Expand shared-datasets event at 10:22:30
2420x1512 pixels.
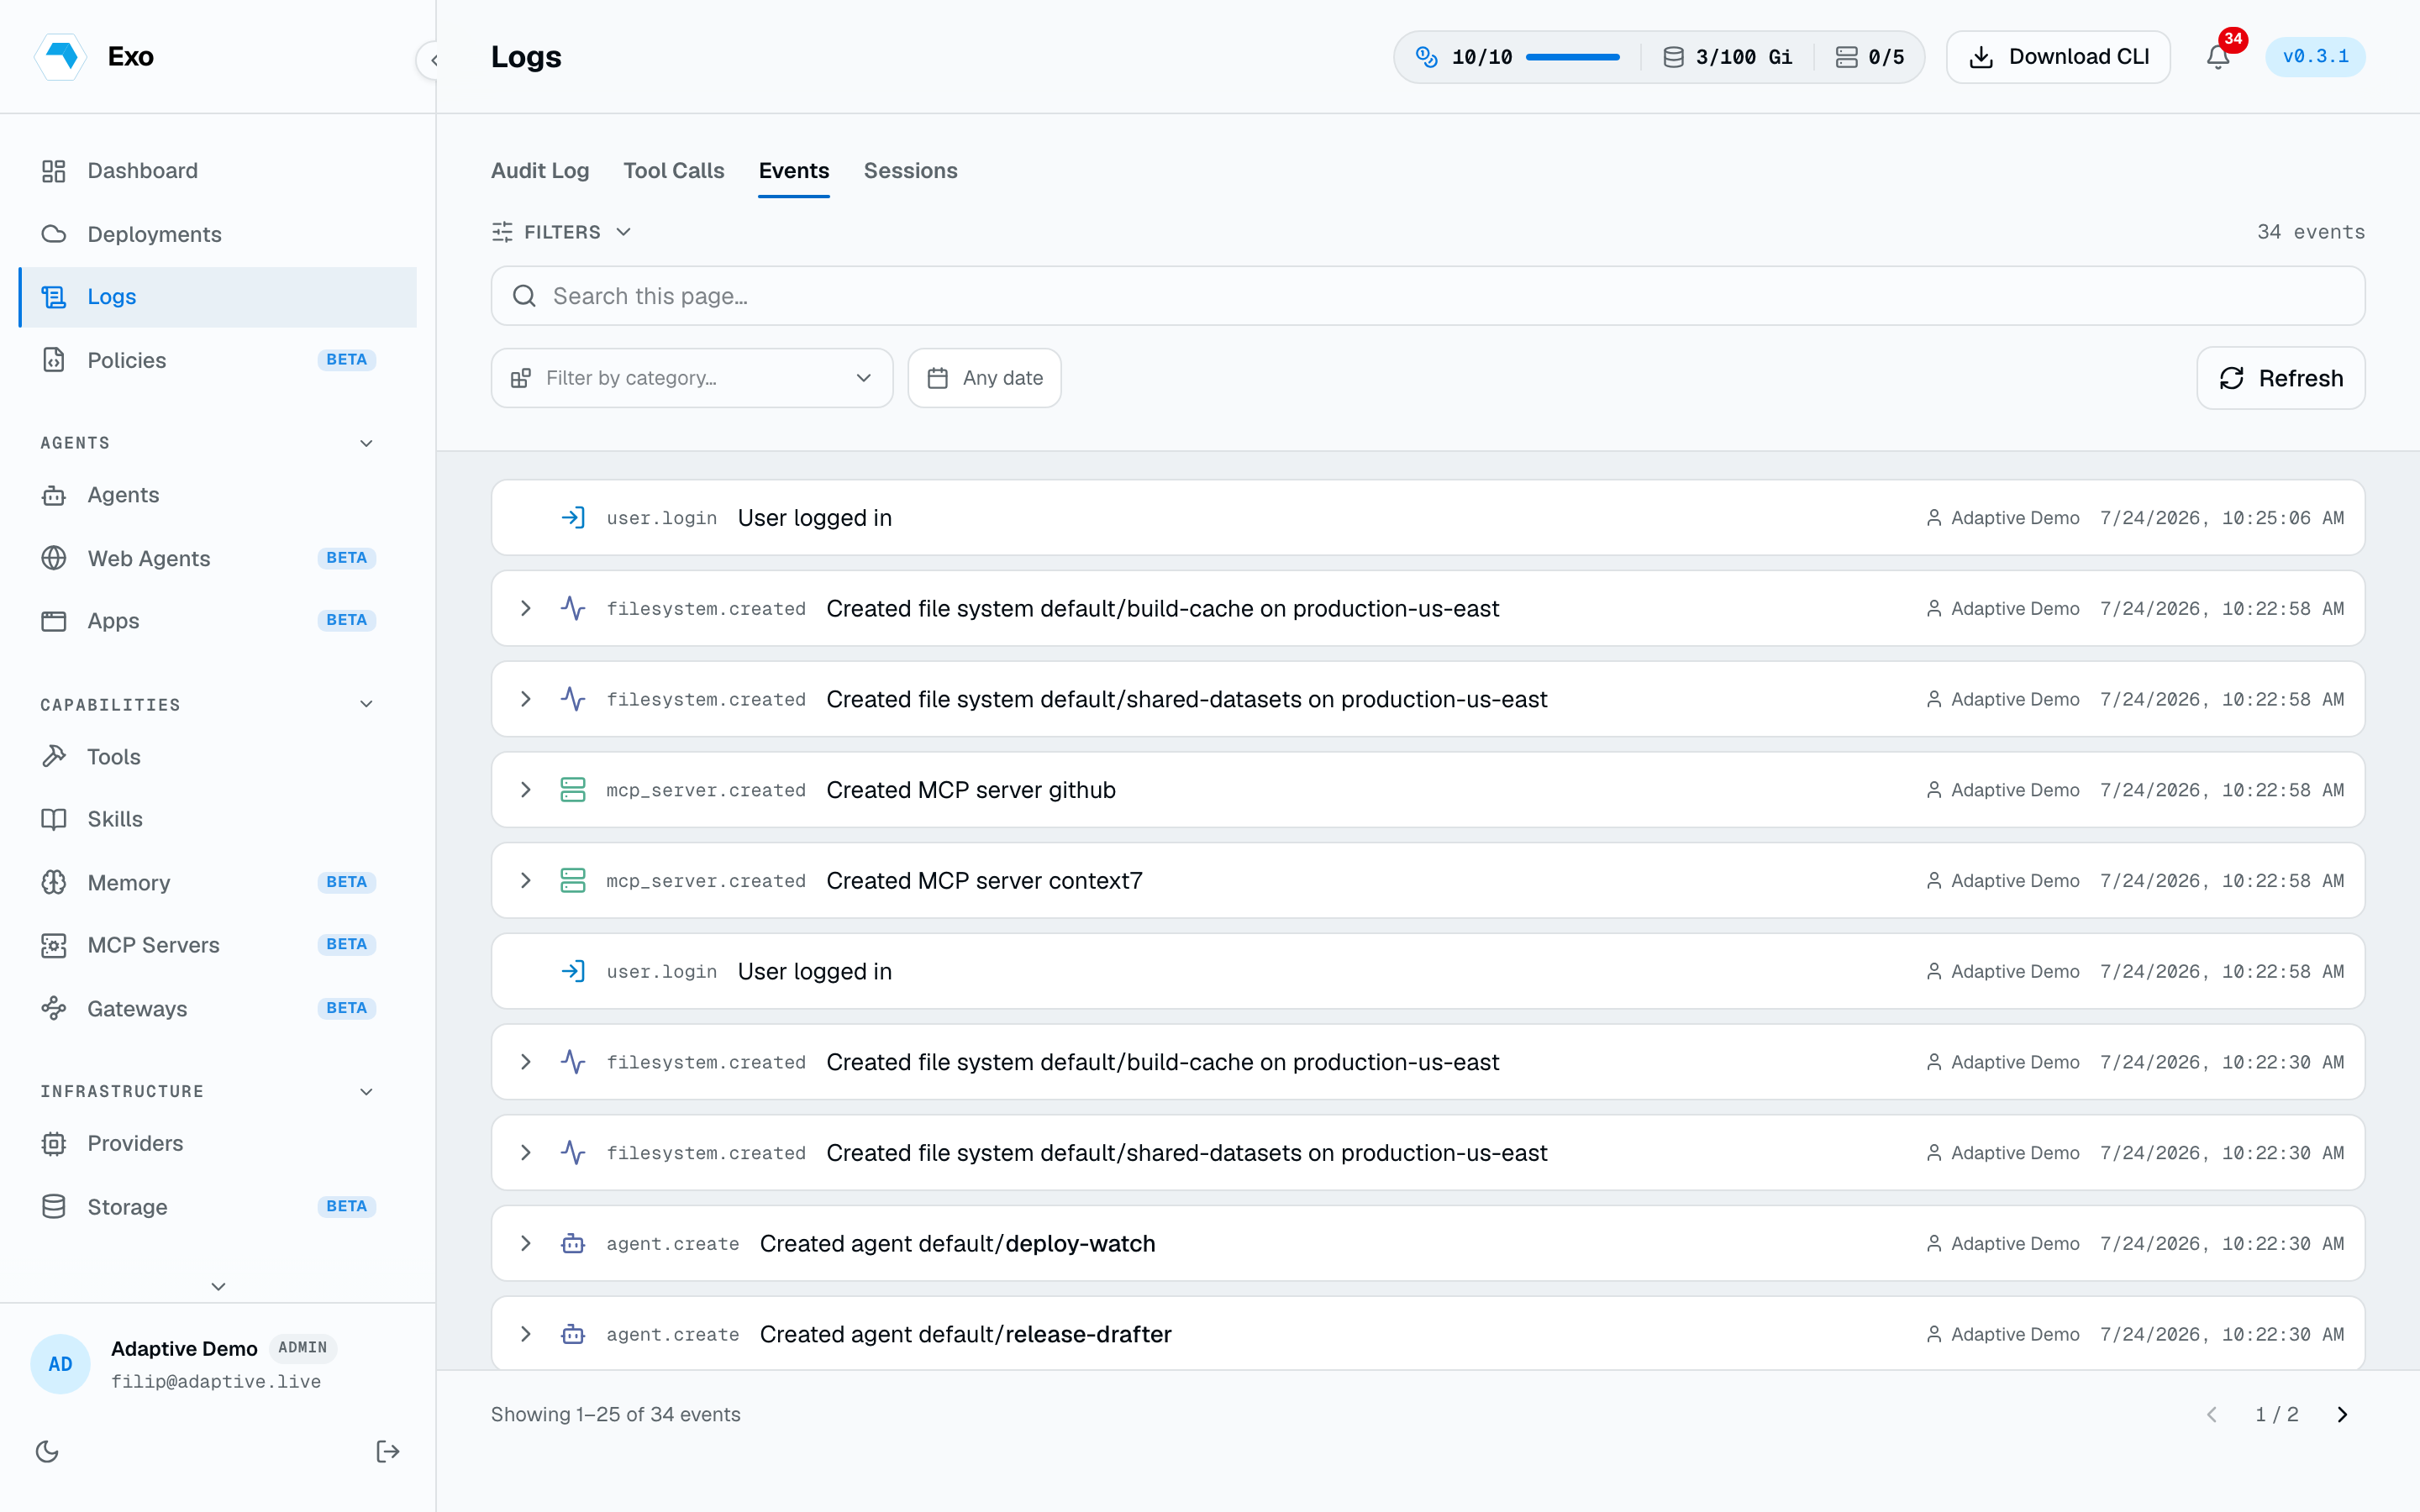pos(526,1152)
